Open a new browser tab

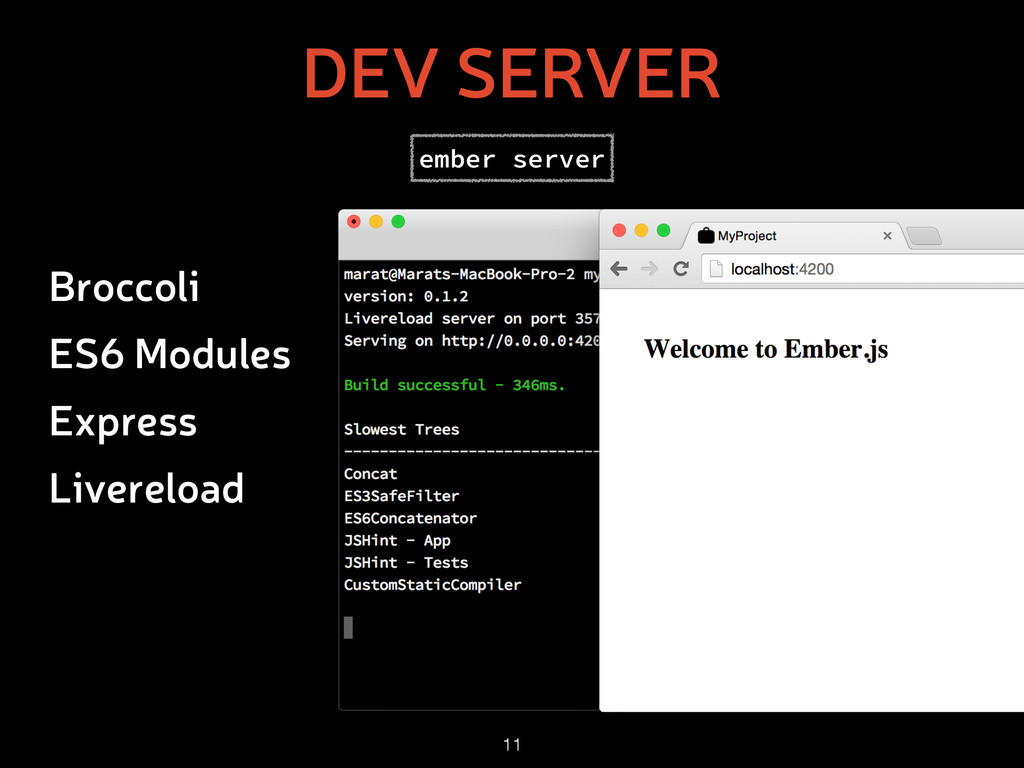pyautogui.click(x=924, y=236)
